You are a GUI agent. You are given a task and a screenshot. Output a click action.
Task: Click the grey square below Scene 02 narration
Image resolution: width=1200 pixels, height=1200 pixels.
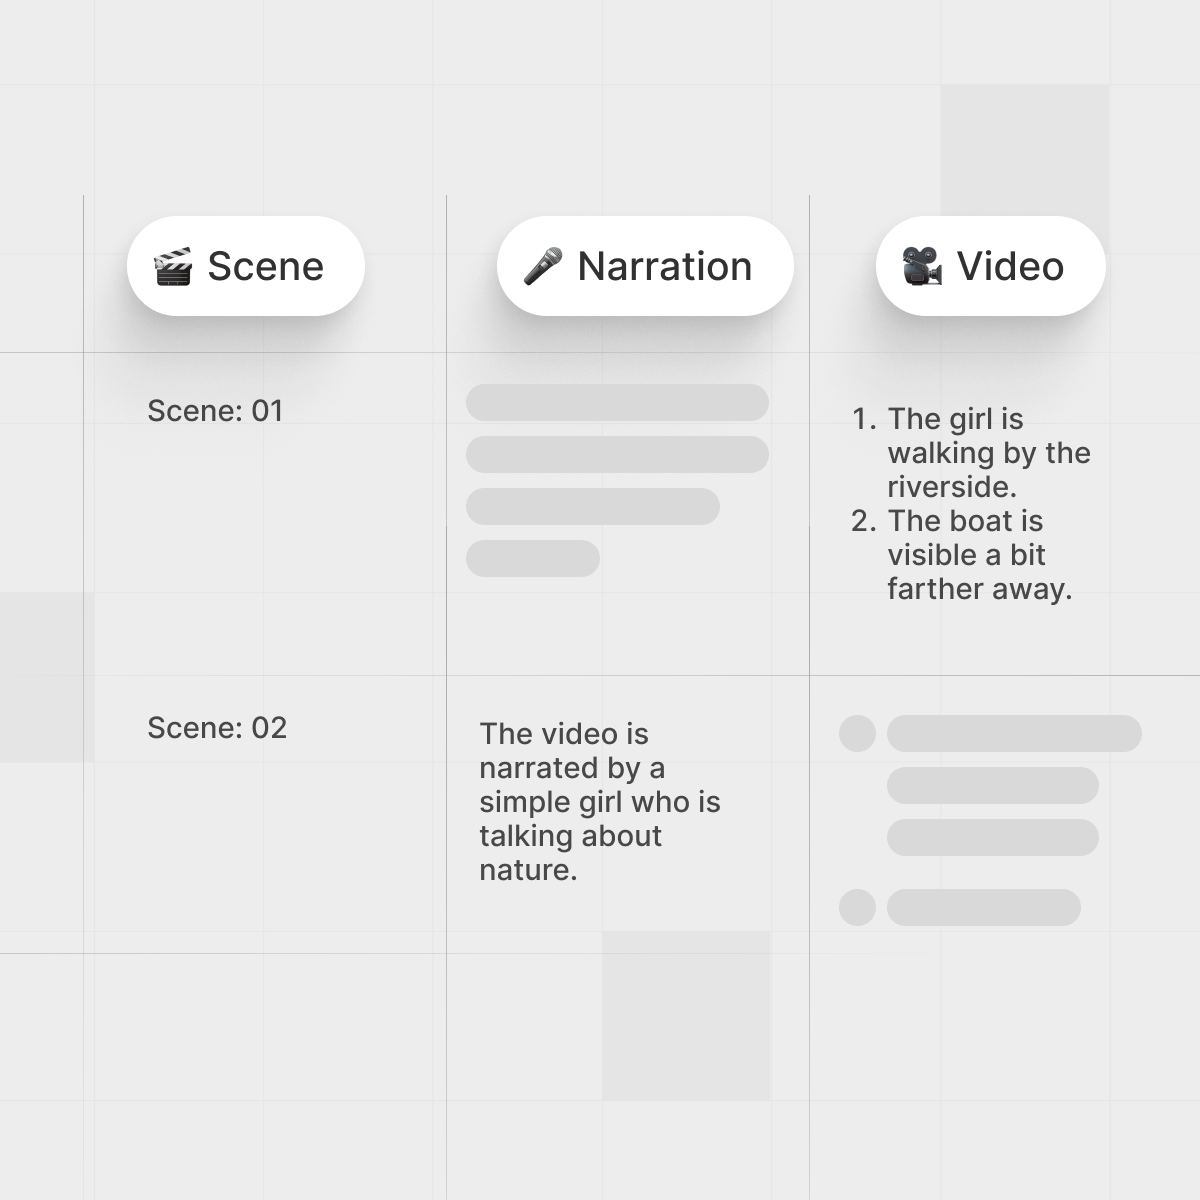click(686, 1016)
